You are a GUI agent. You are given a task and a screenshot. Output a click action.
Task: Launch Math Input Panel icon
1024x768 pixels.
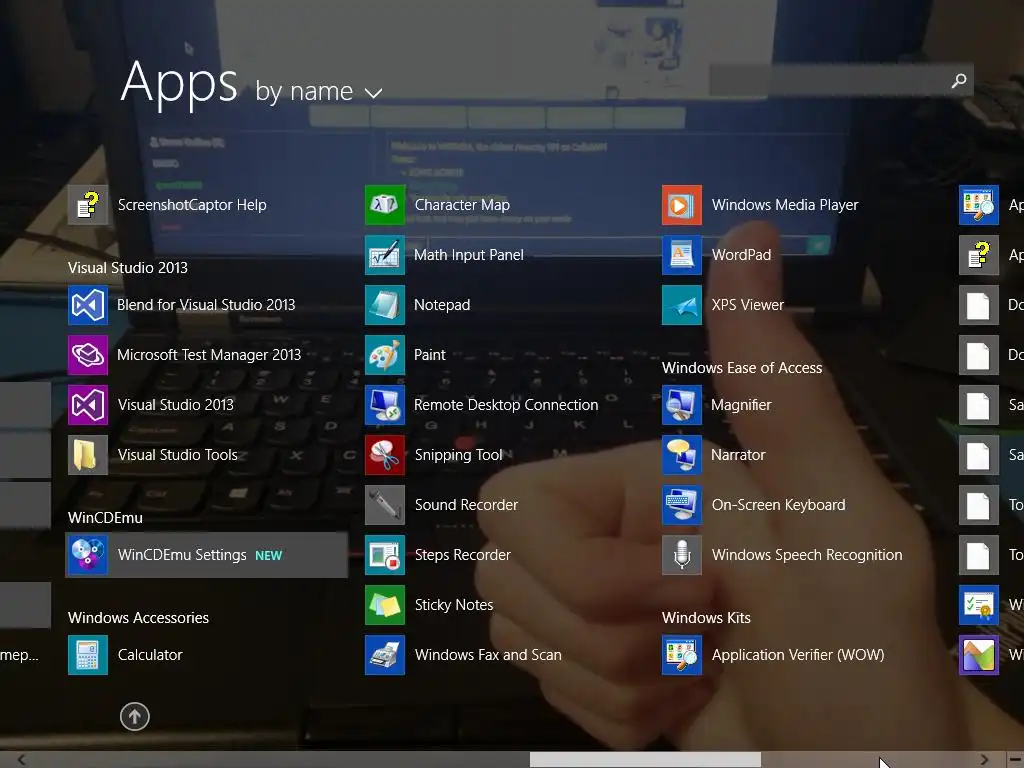coord(385,255)
